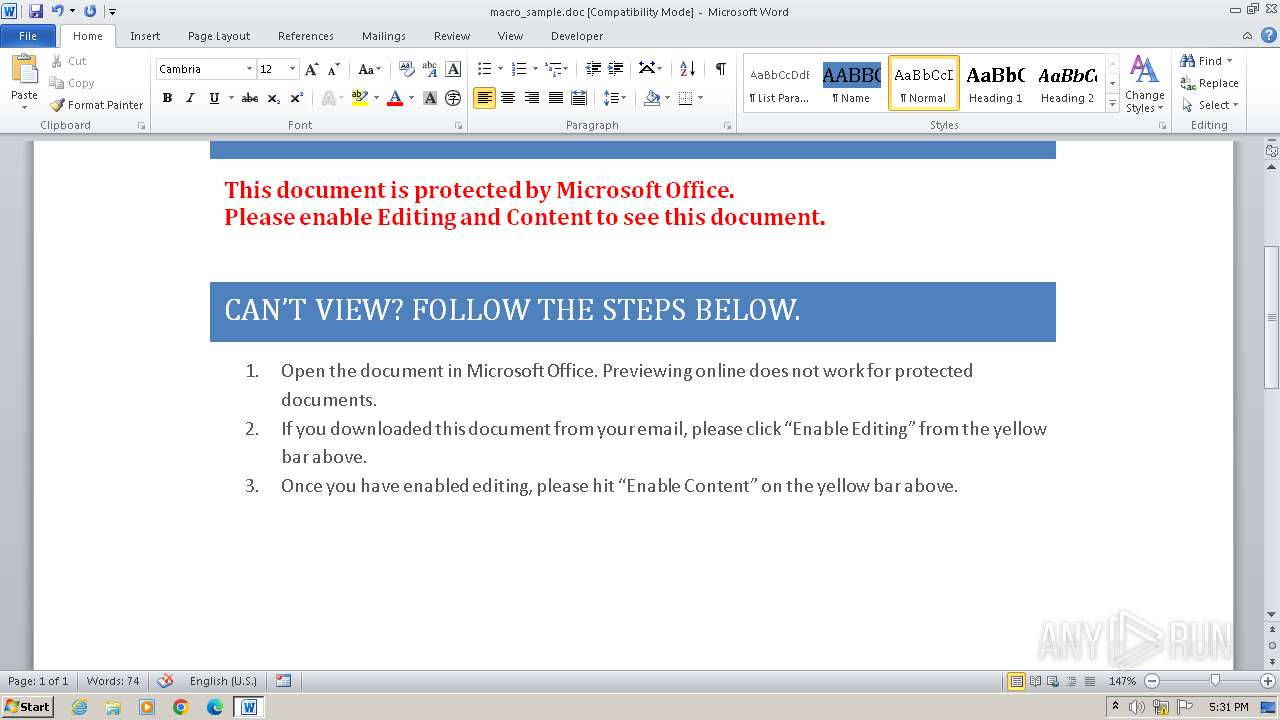Switch to the References tab
Image resolution: width=1280 pixels, height=720 pixels.
(306, 36)
